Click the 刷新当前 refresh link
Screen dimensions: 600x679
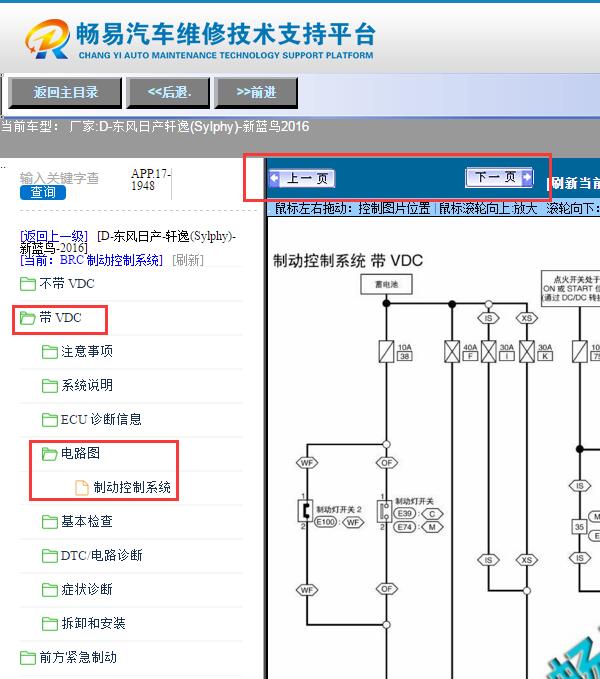pyautogui.click(x=573, y=183)
